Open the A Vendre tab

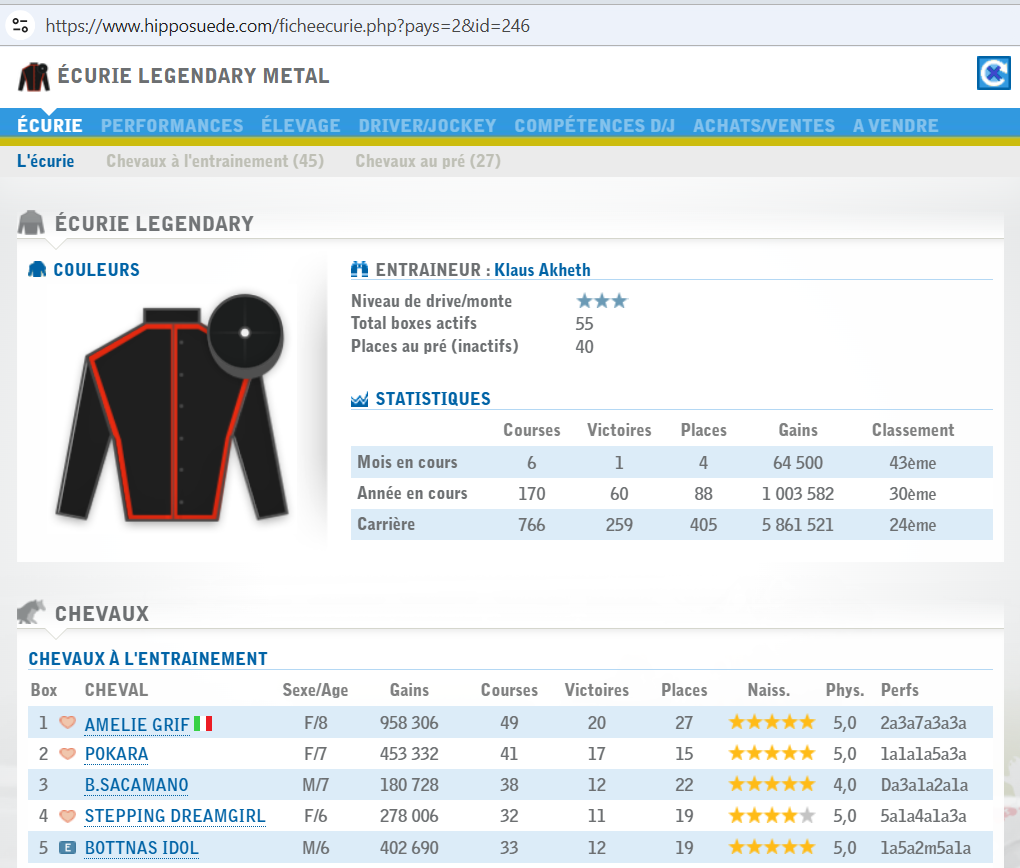[896, 126]
